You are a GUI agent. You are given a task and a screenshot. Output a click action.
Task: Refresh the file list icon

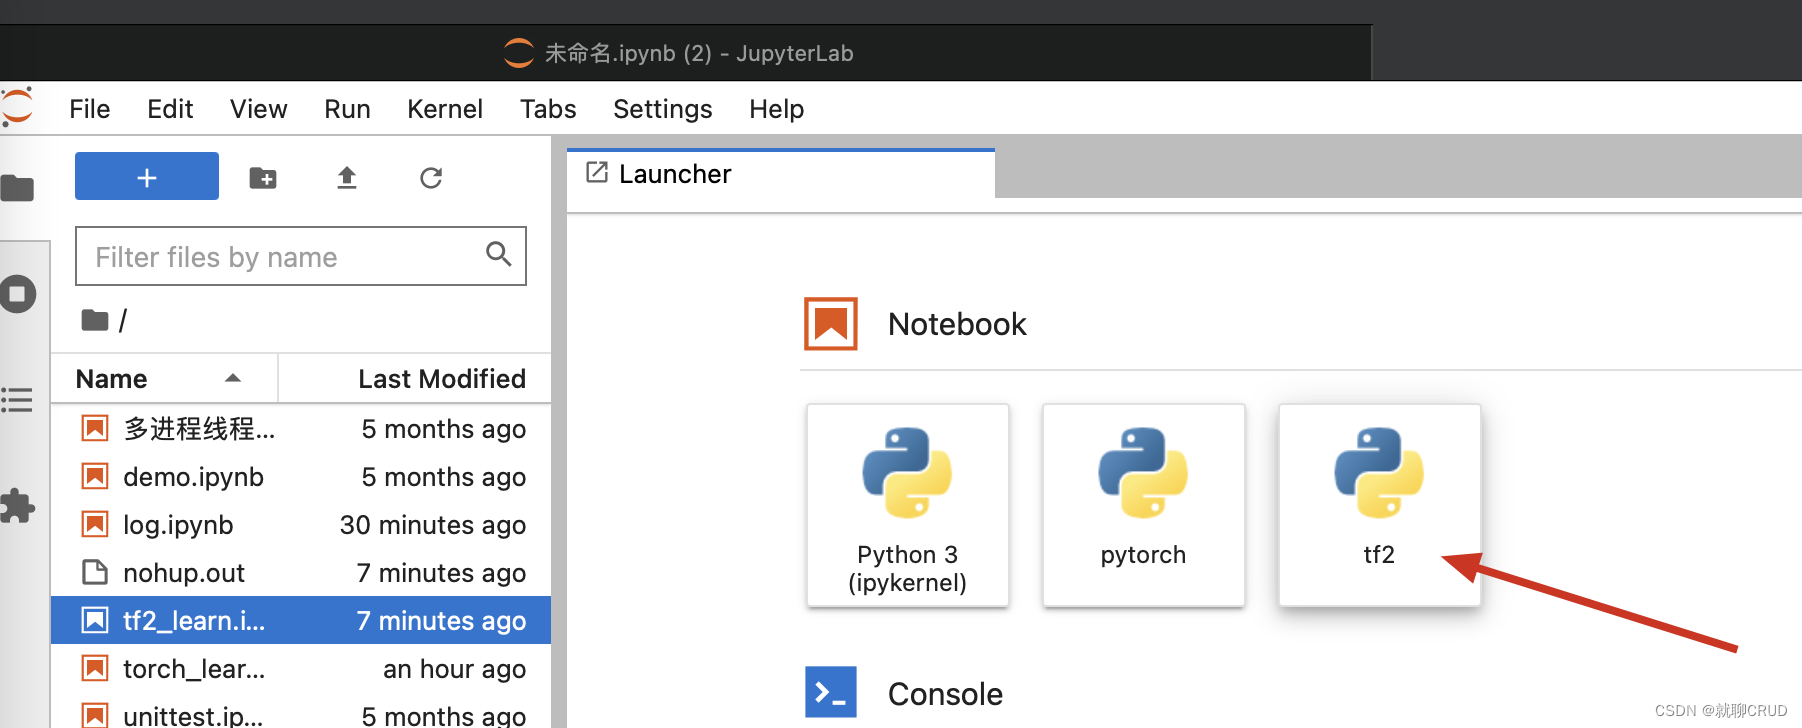431,178
